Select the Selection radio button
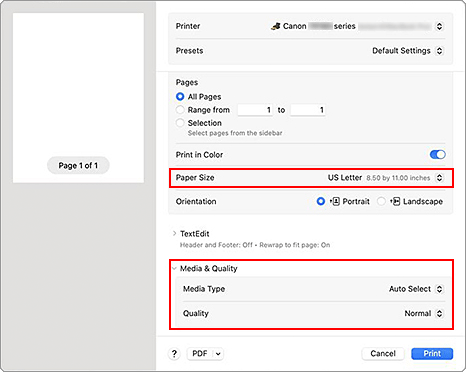Screen dimensions: 466x372 click(x=180, y=123)
